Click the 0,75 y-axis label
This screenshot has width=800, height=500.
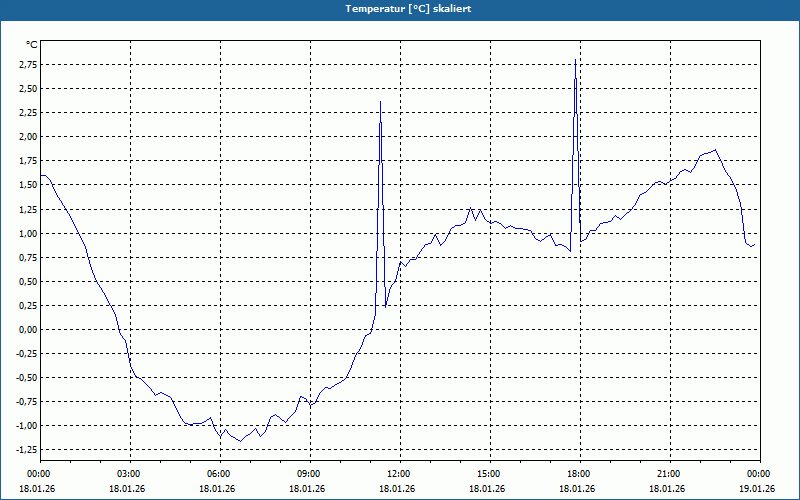[29, 257]
